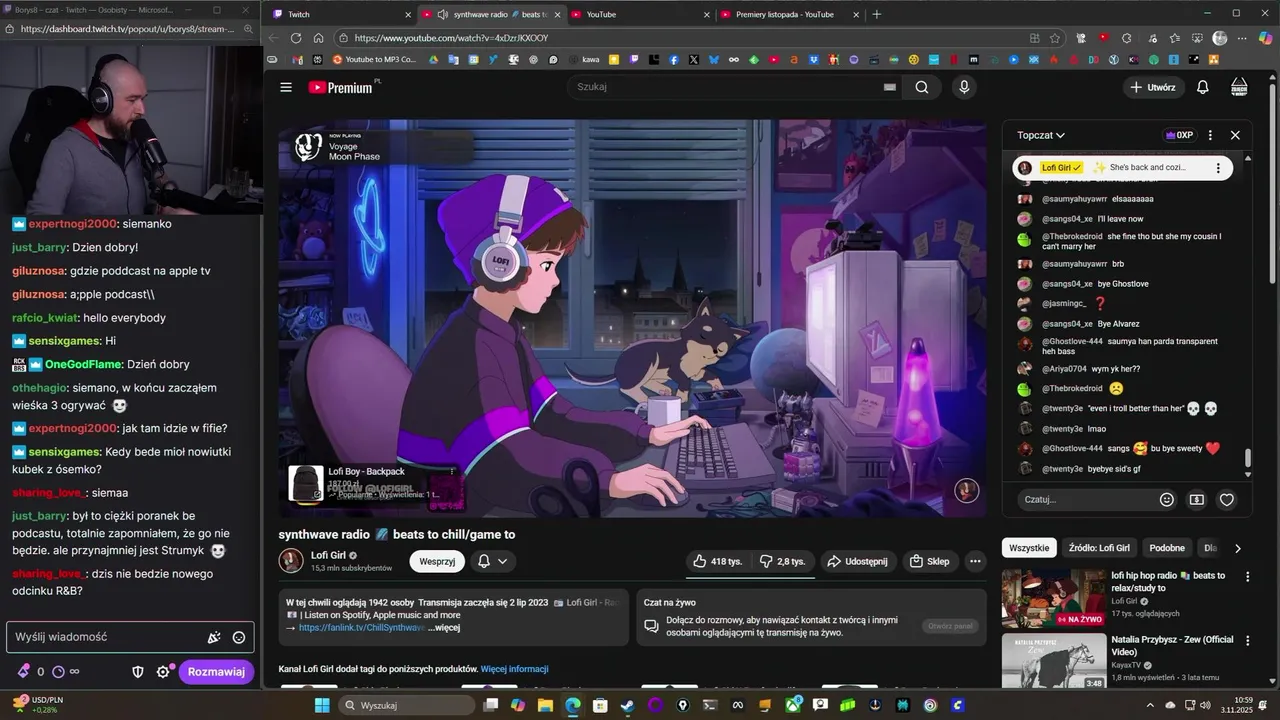The height and width of the screenshot is (720, 1280).
Task: Open YouTube notifications bell
Action: click(1203, 87)
